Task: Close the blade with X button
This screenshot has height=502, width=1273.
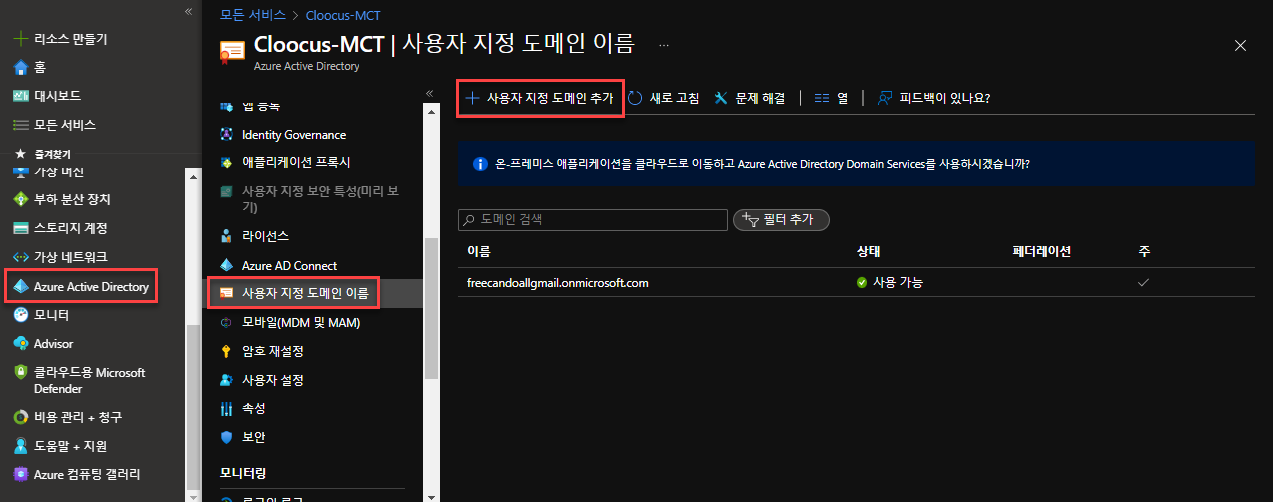Action: [x=1240, y=45]
